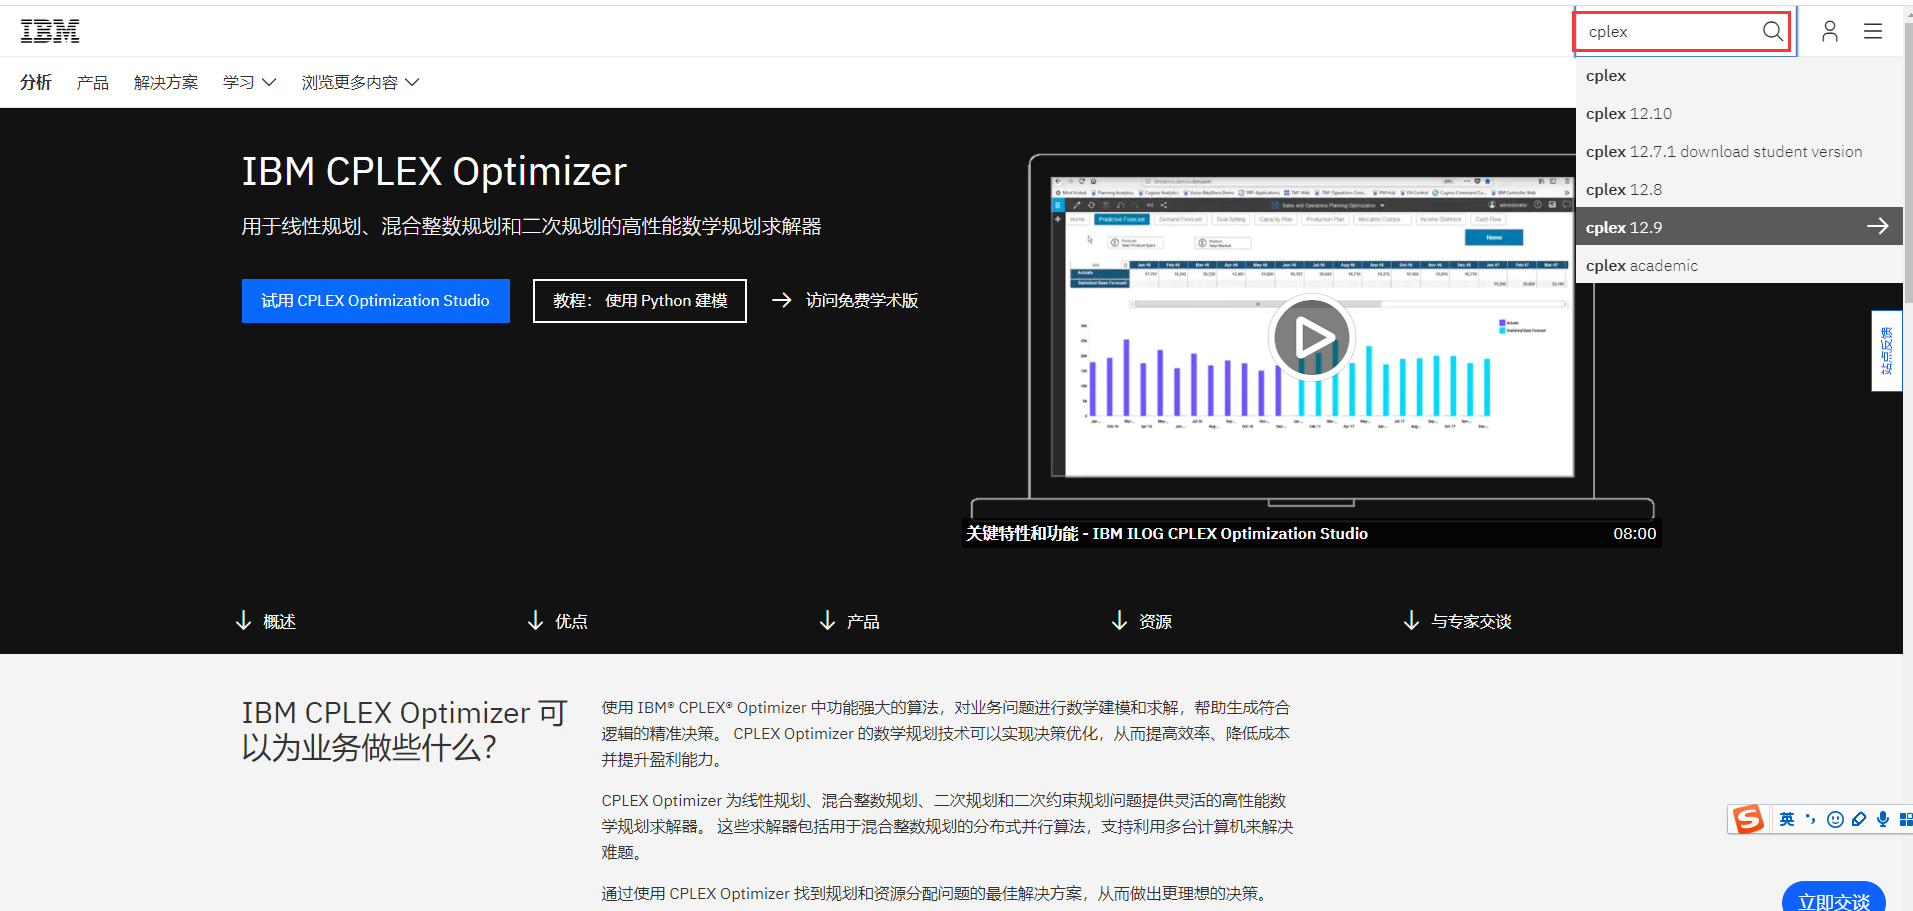The height and width of the screenshot is (911, 1913).
Task: Click the Sogou input method logo
Action: click(1748, 819)
